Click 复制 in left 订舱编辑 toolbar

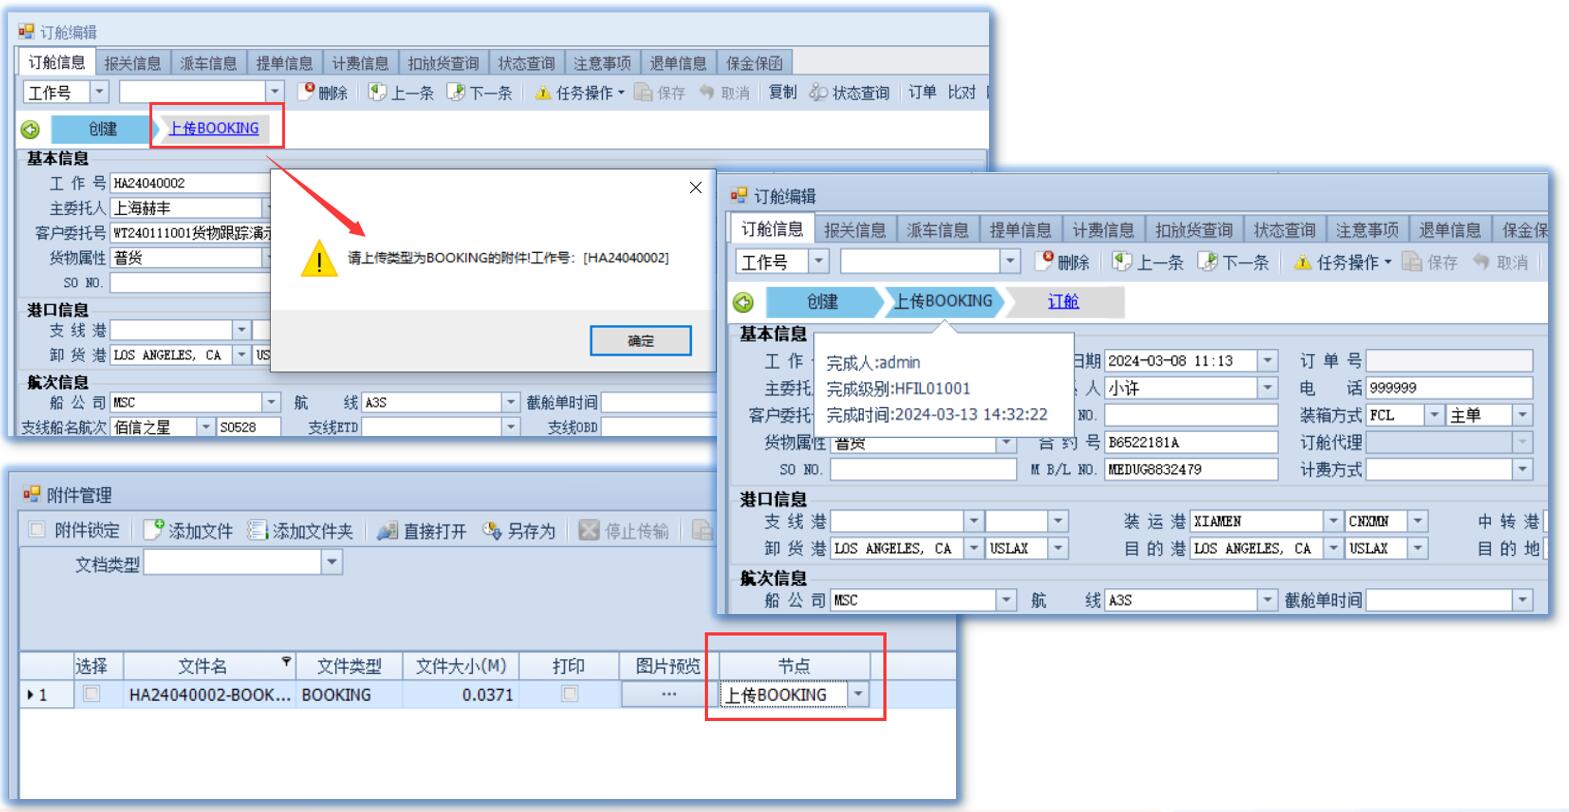782,92
